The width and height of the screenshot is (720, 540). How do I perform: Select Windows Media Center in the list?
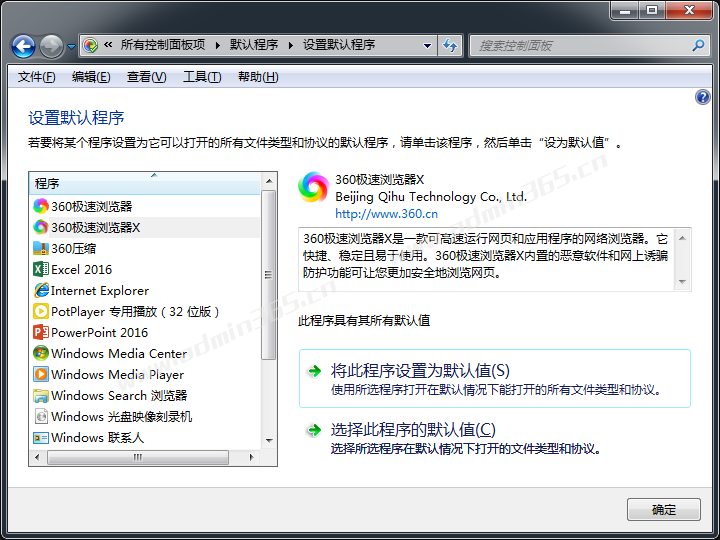pyautogui.click(x=119, y=354)
